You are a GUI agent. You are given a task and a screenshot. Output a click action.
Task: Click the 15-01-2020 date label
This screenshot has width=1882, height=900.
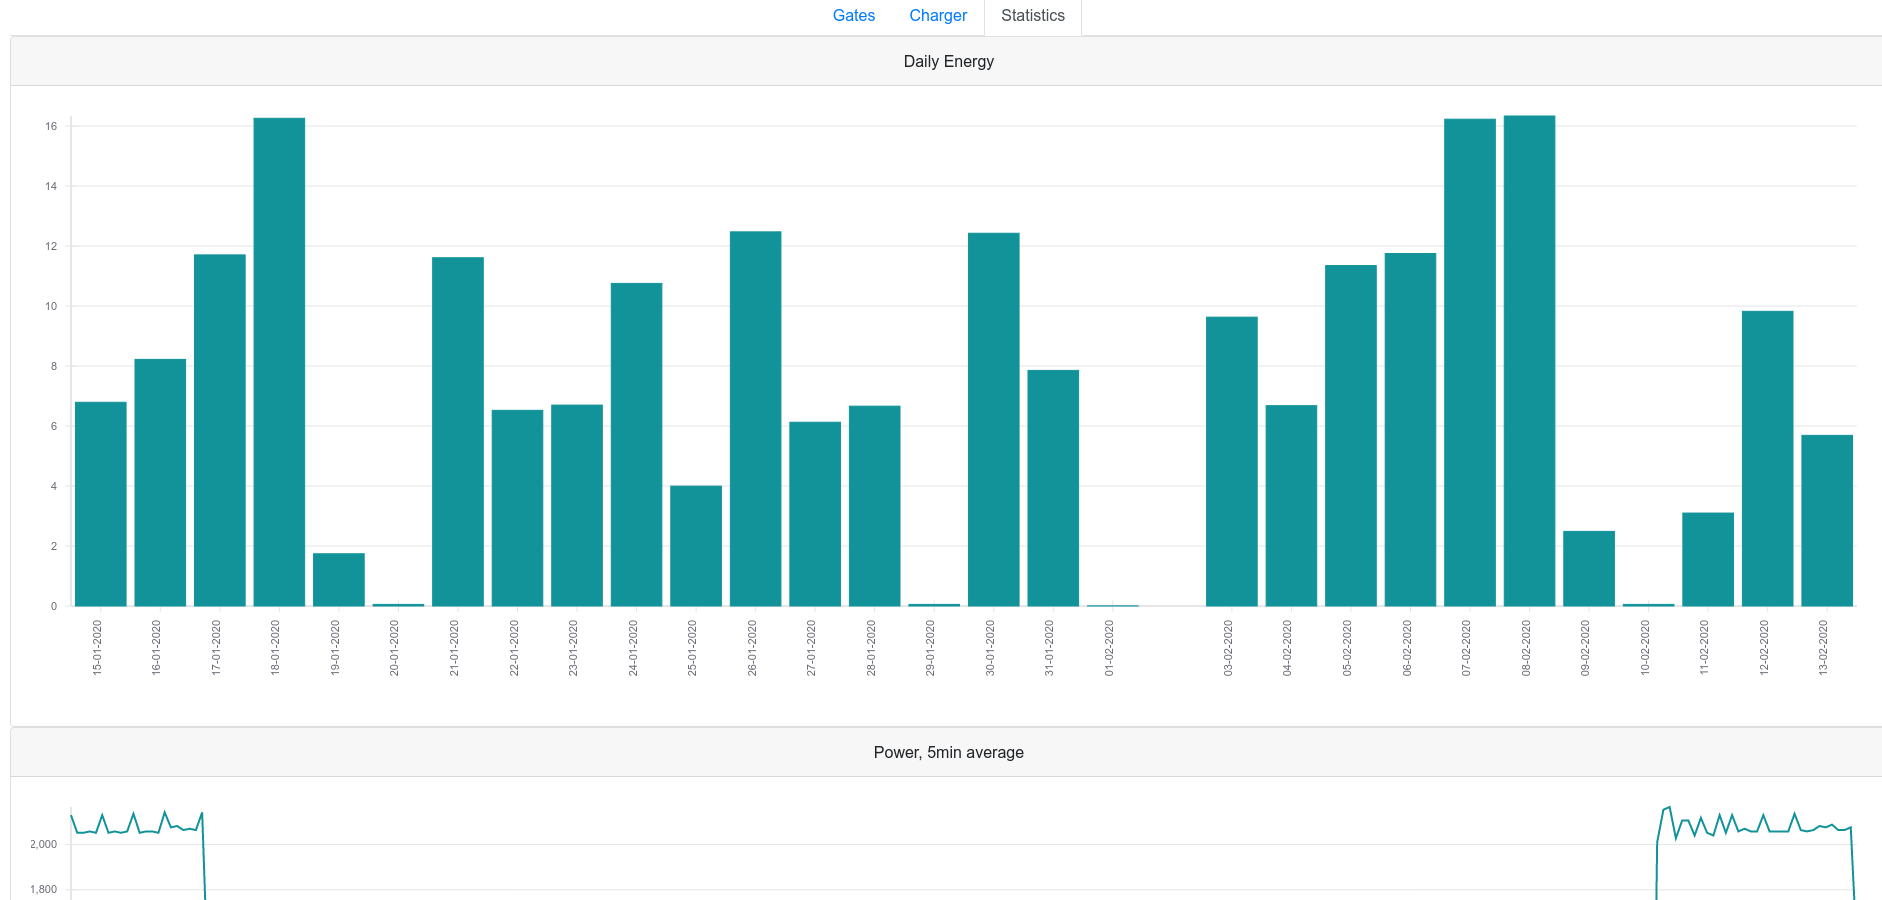point(97,648)
